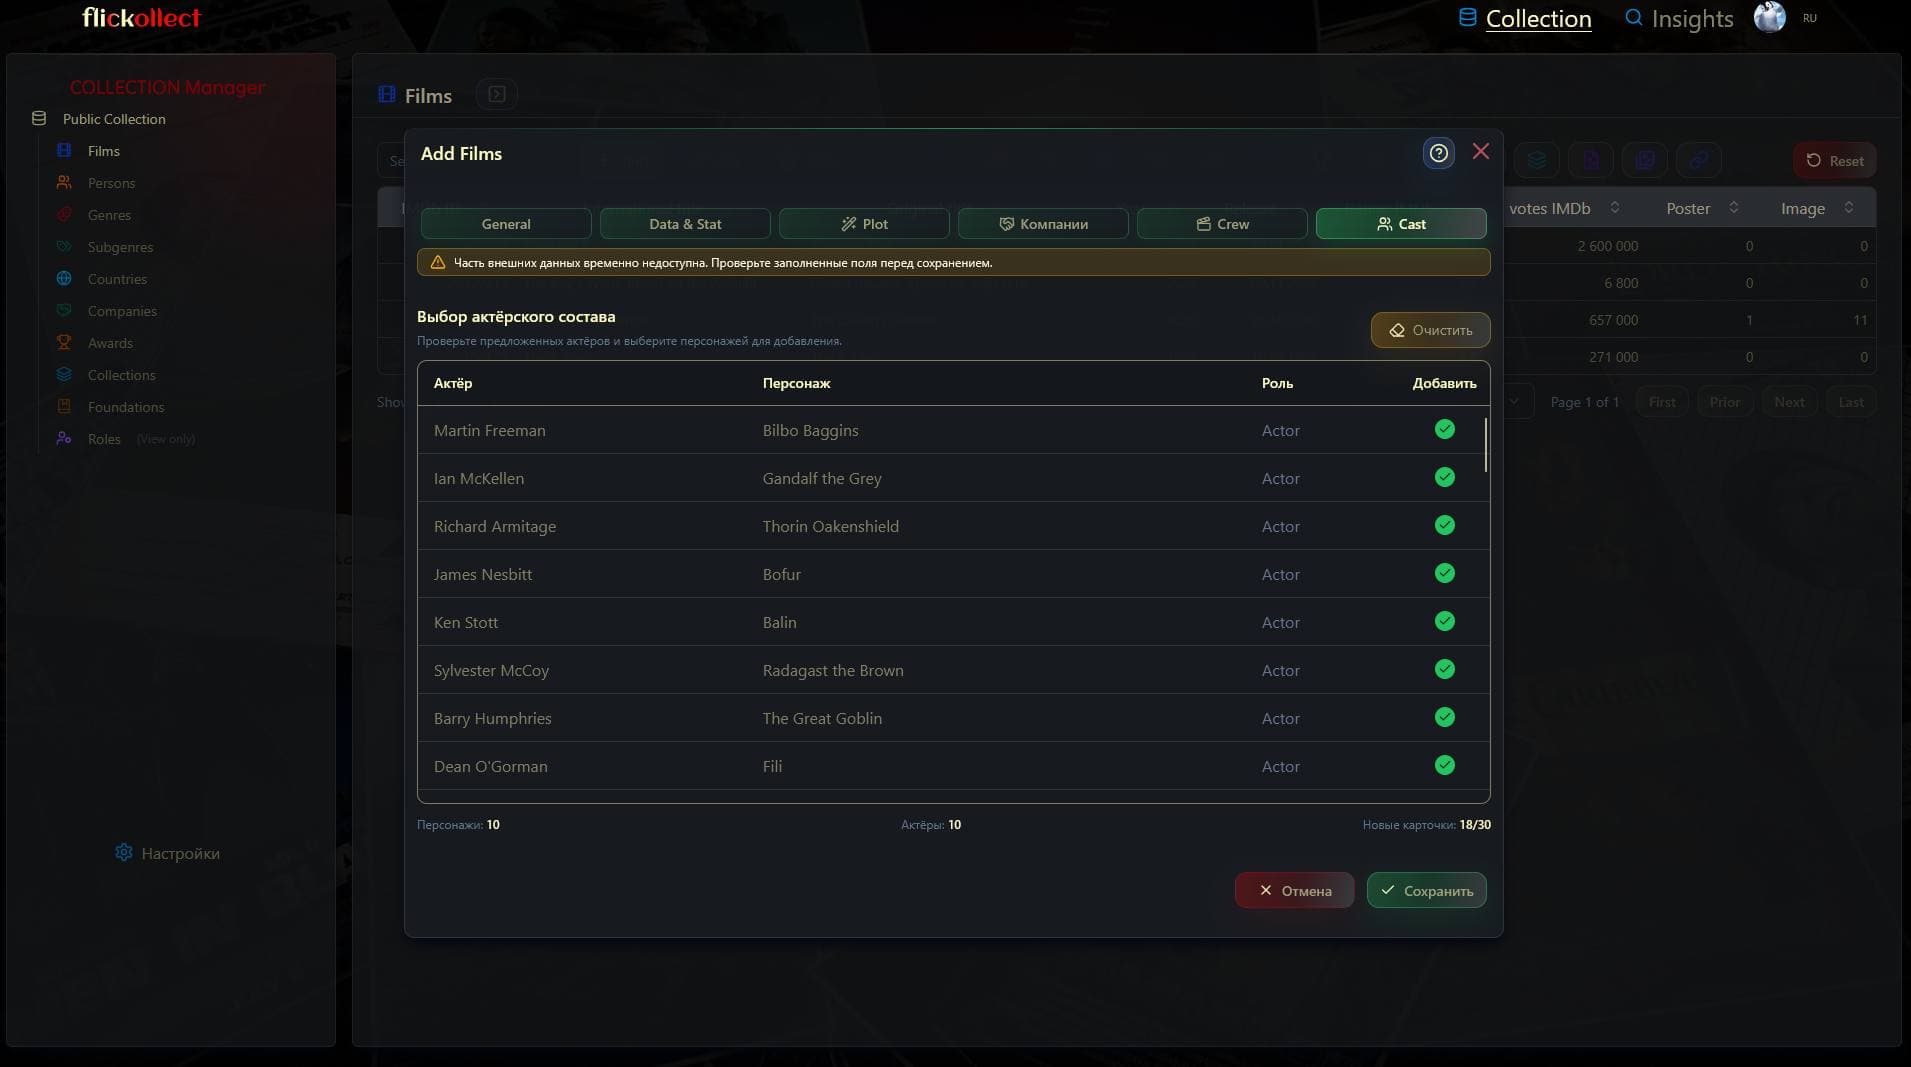Select the Ken Stott actor name cell

click(466, 622)
